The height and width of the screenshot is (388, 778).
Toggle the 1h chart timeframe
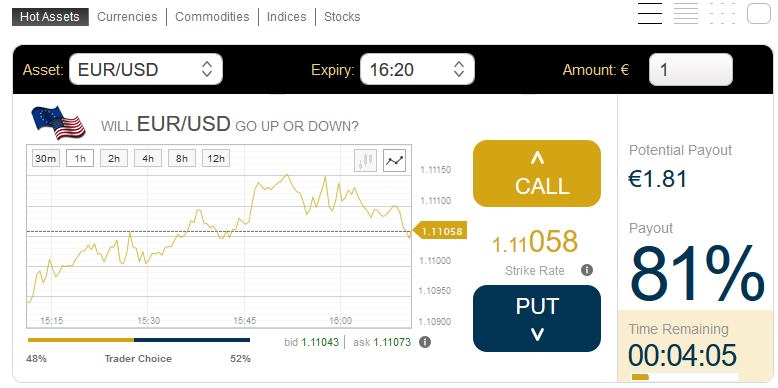[x=80, y=159]
